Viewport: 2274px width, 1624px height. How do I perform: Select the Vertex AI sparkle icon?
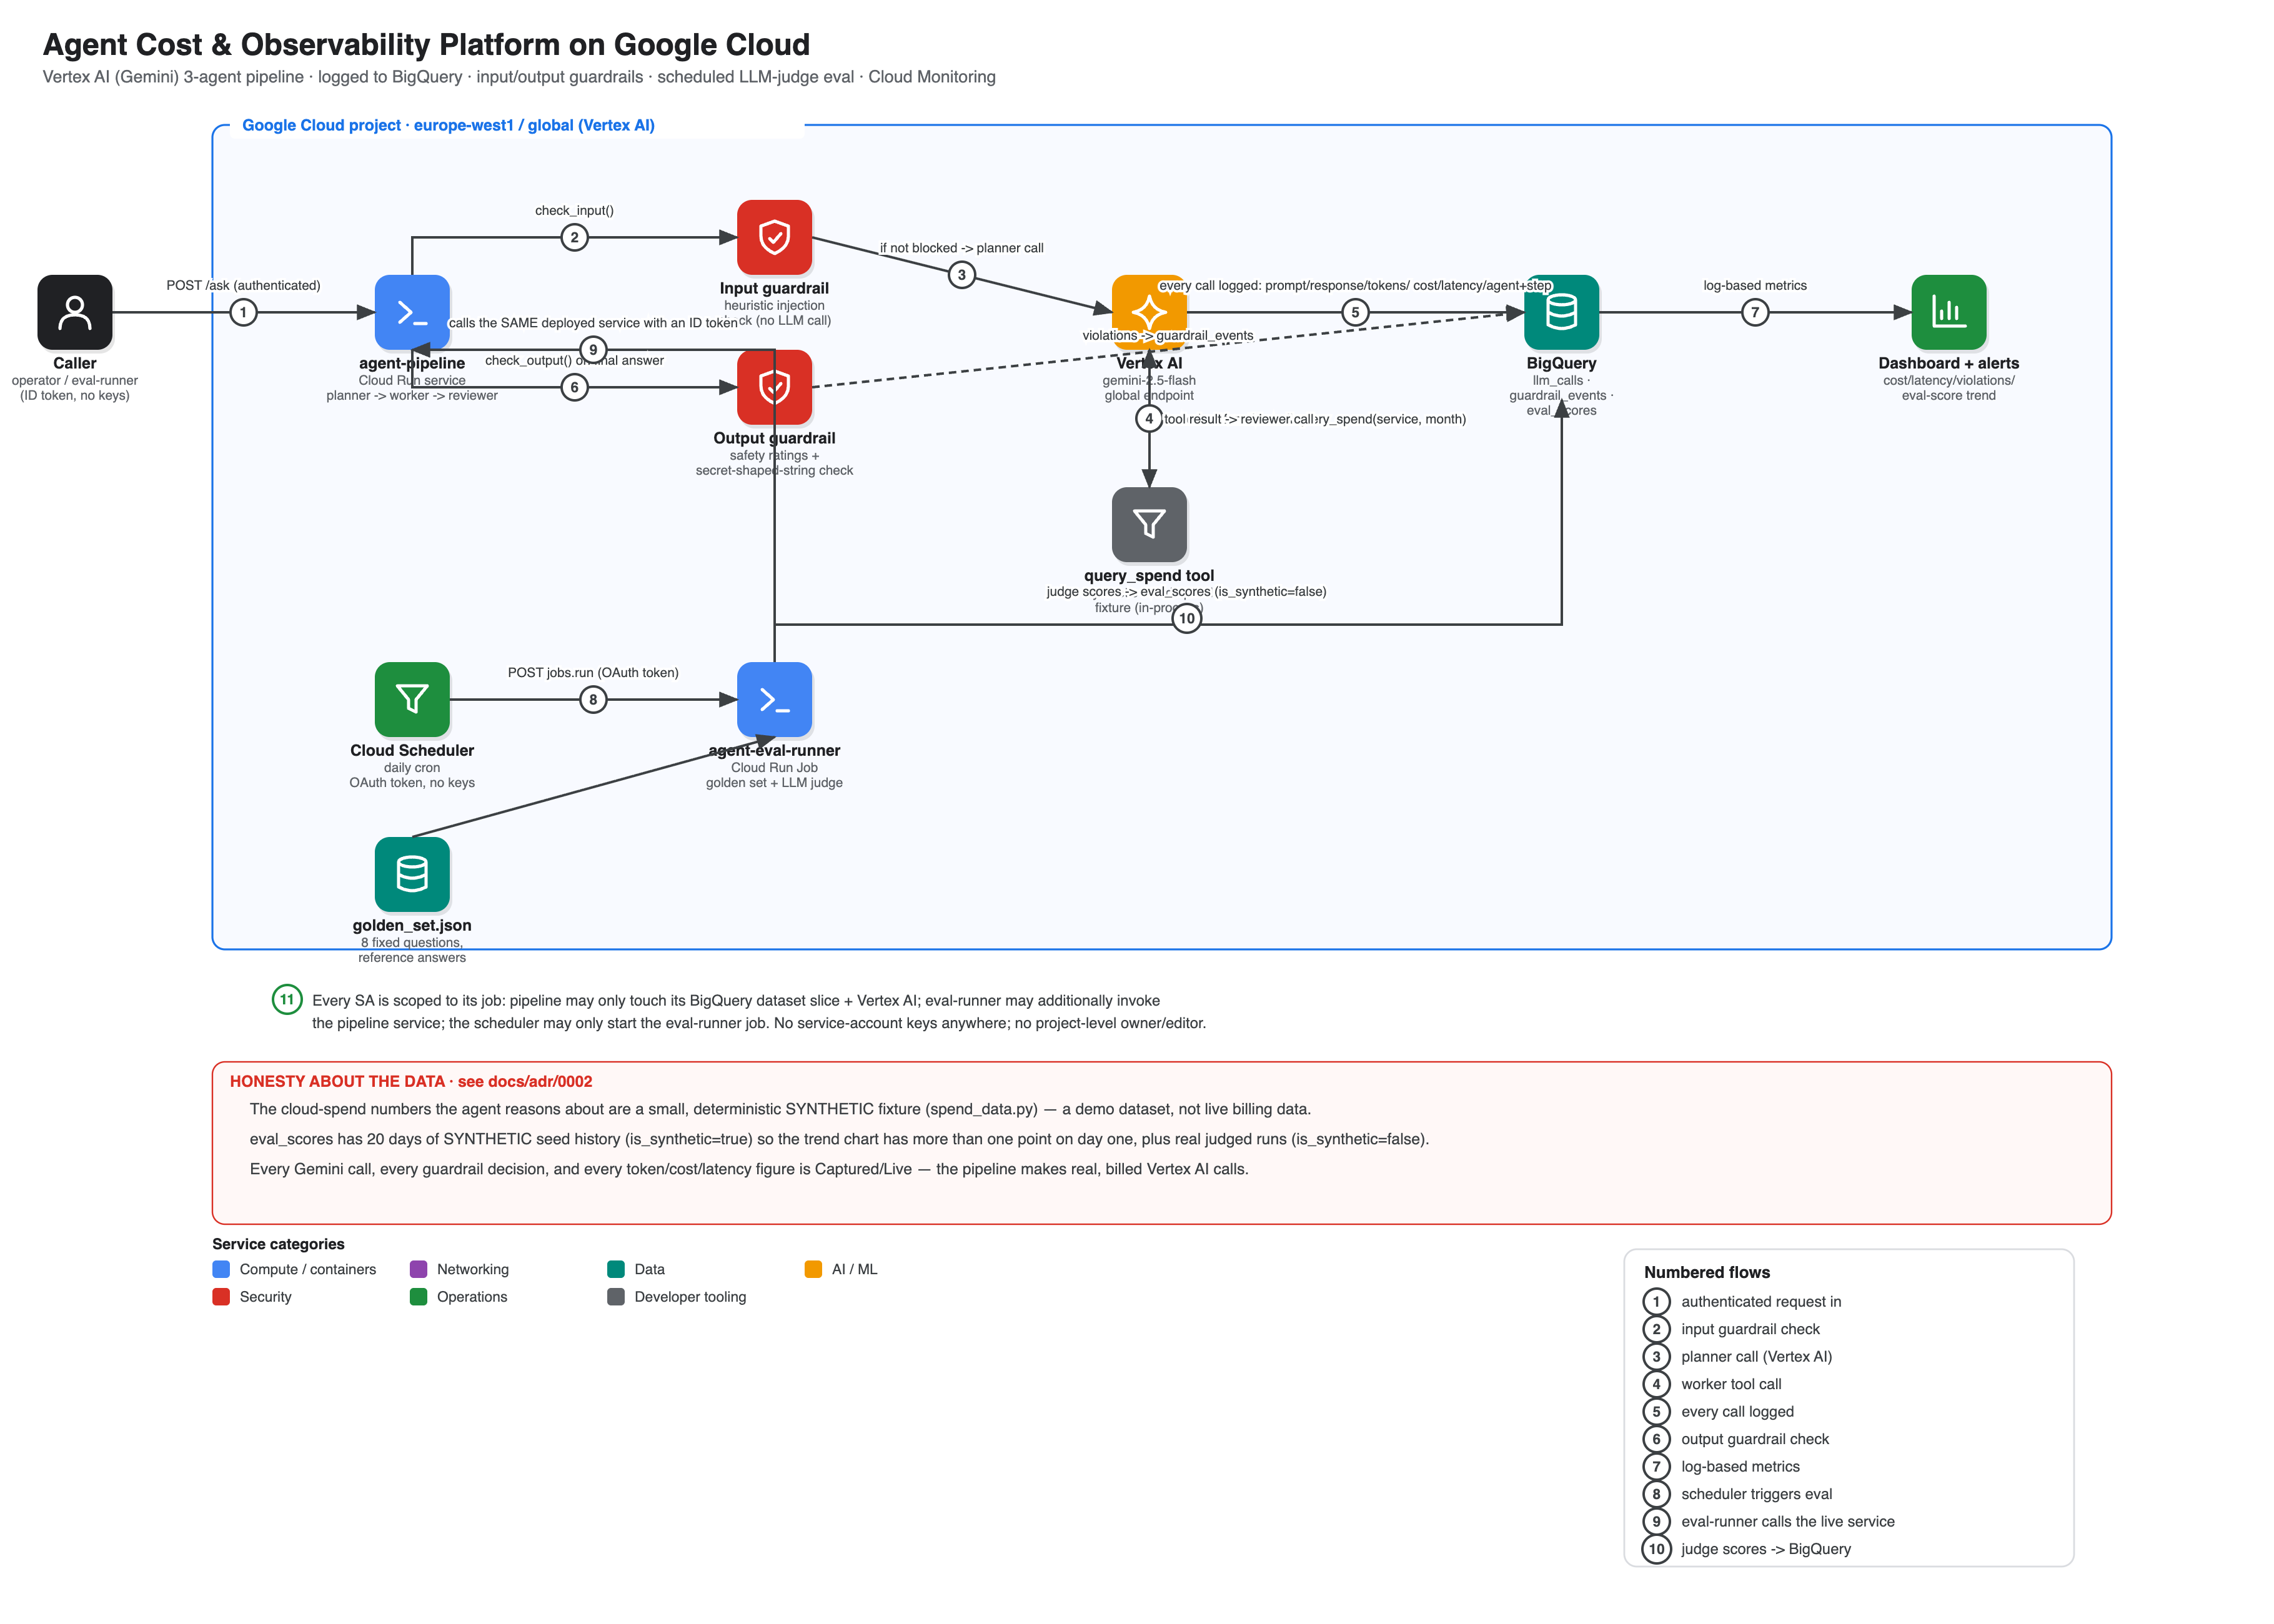coord(1149,312)
